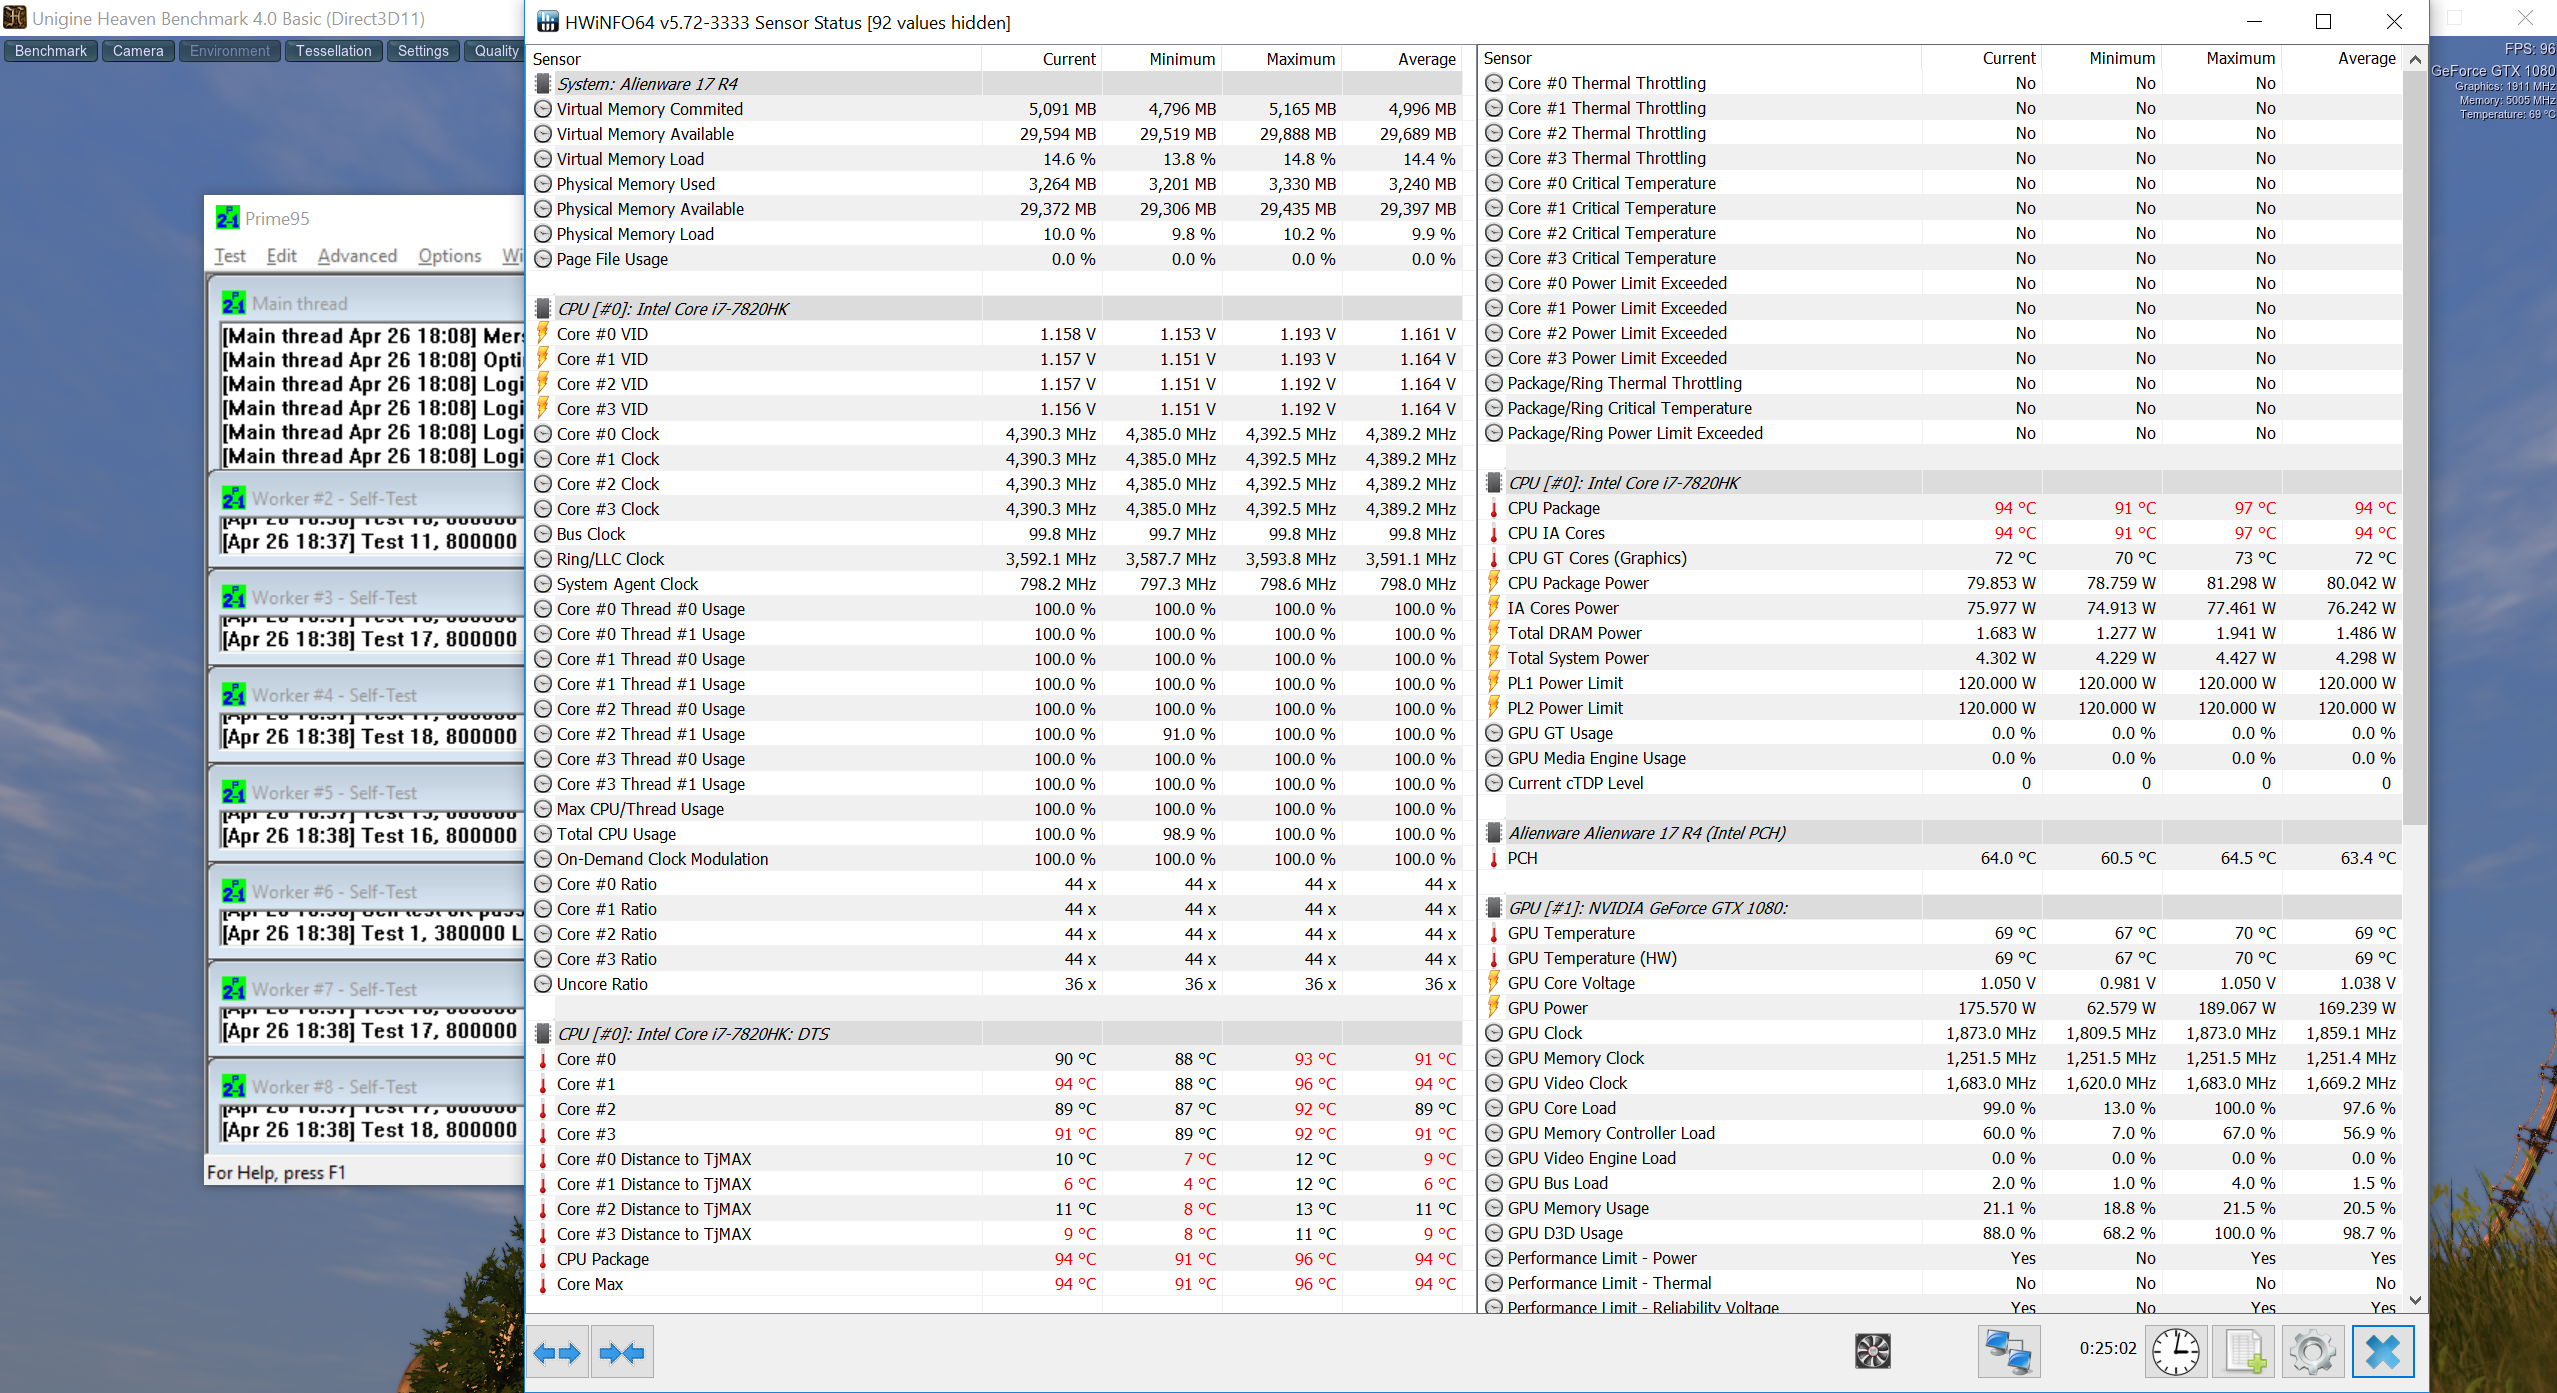The width and height of the screenshot is (2557, 1393).
Task: Select Ring/LLC Clock sensor row
Action: click(x=997, y=558)
